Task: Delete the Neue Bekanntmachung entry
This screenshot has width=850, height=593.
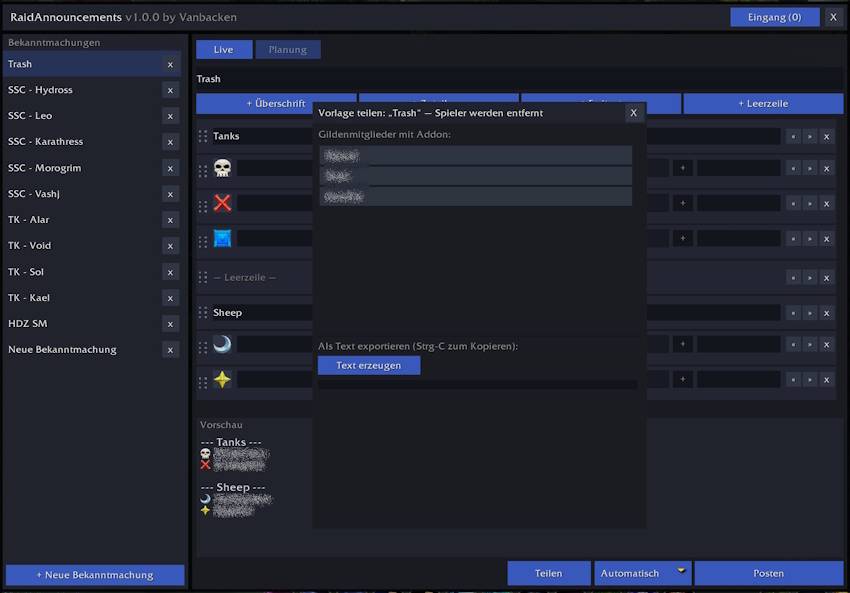Action: click(x=170, y=350)
